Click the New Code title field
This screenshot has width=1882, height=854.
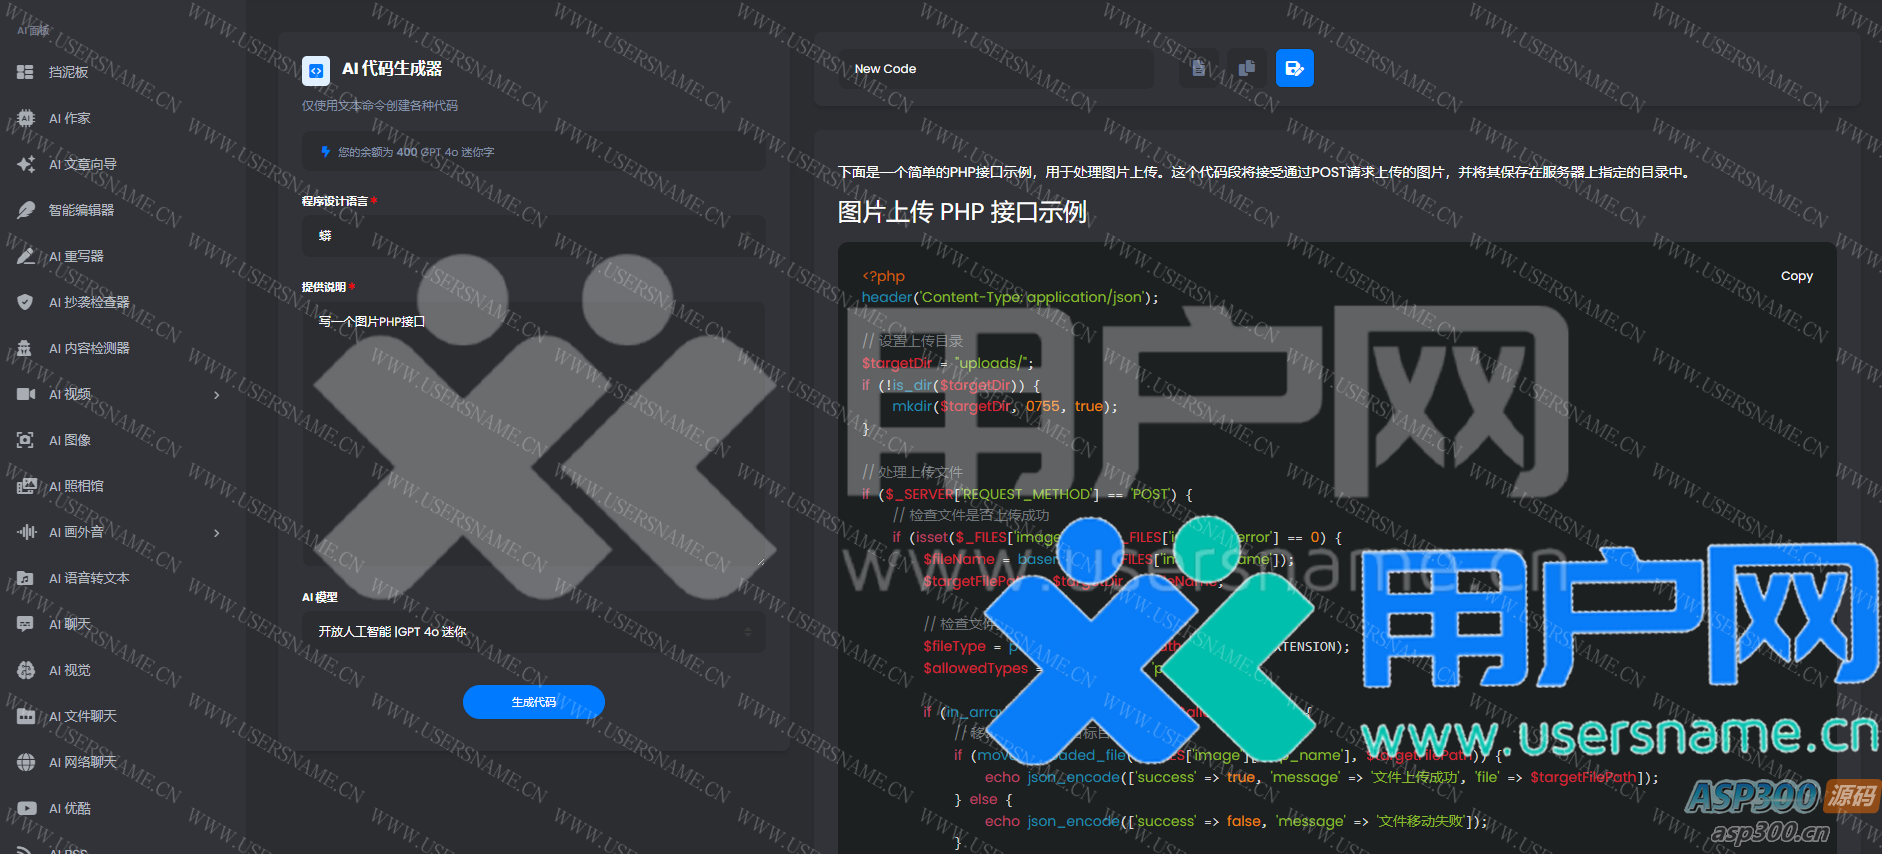tap(996, 69)
